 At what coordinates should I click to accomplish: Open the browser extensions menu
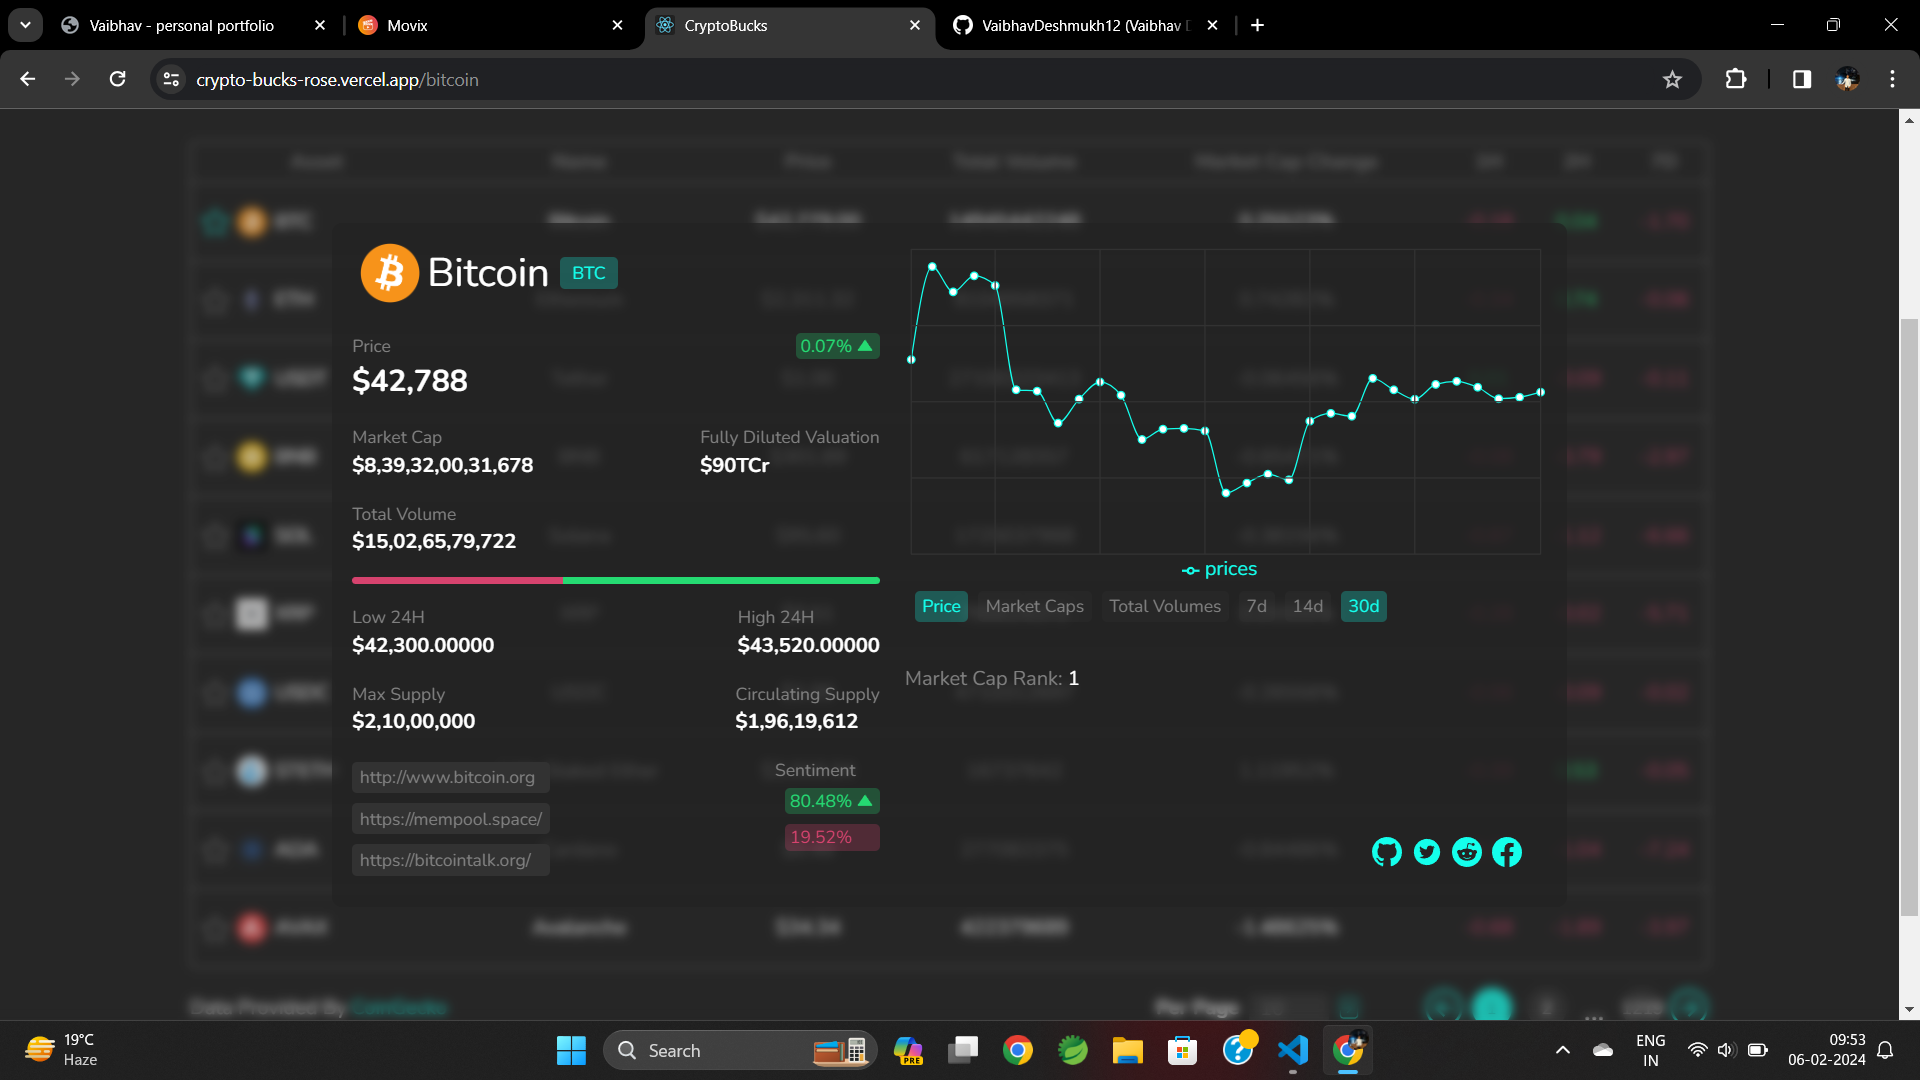click(1736, 79)
